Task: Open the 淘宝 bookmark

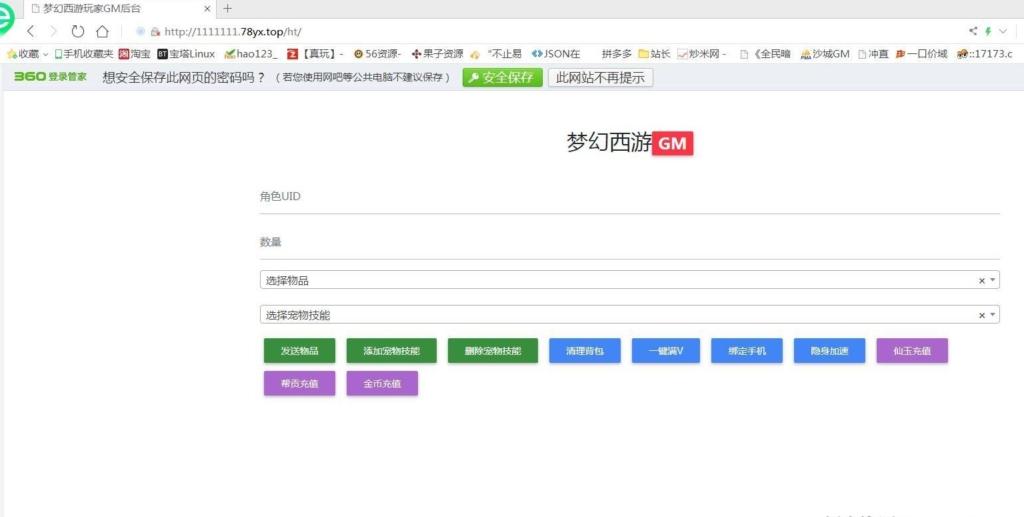Action: point(135,54)
